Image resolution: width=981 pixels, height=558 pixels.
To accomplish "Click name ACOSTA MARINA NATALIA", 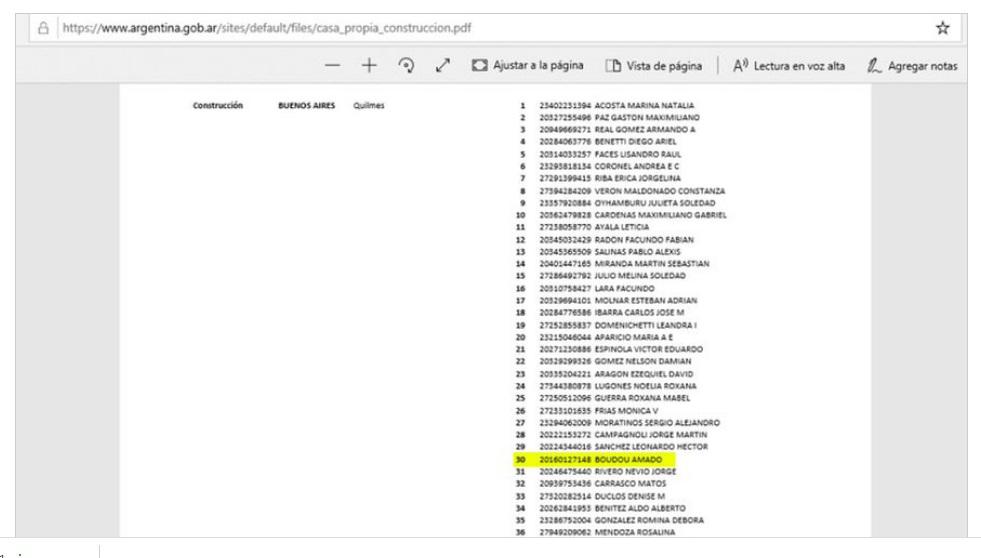I will point(644,106).
